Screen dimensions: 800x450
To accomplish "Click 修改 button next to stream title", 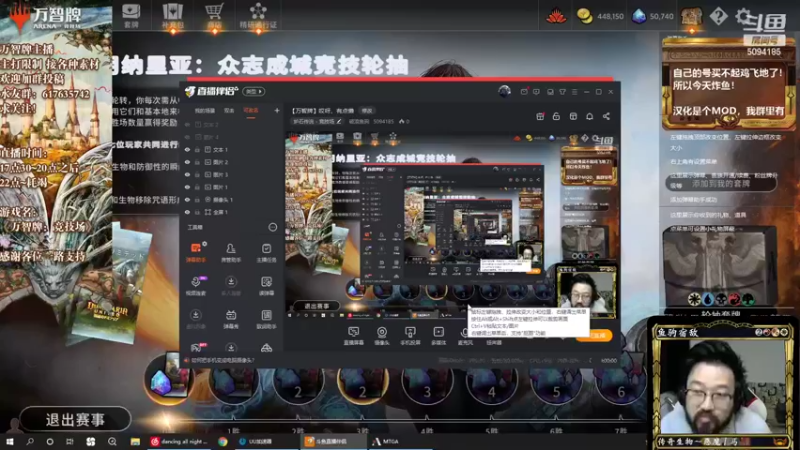I will click(366, 110).
